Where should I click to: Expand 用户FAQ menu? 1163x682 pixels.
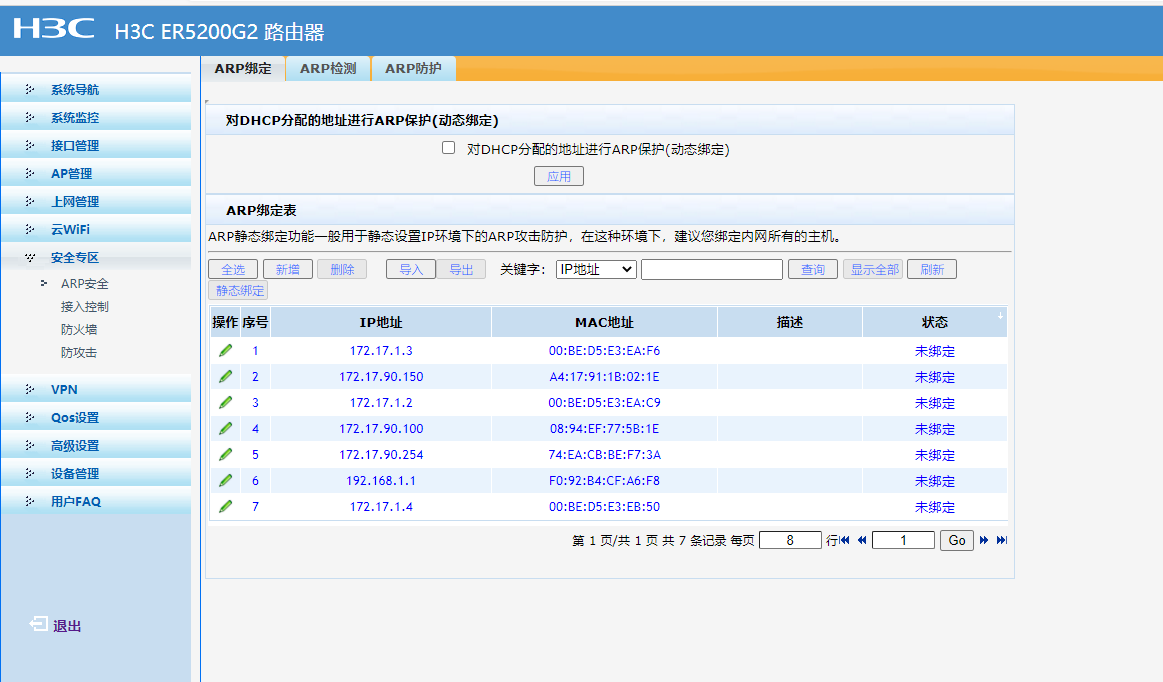point(96,502)
